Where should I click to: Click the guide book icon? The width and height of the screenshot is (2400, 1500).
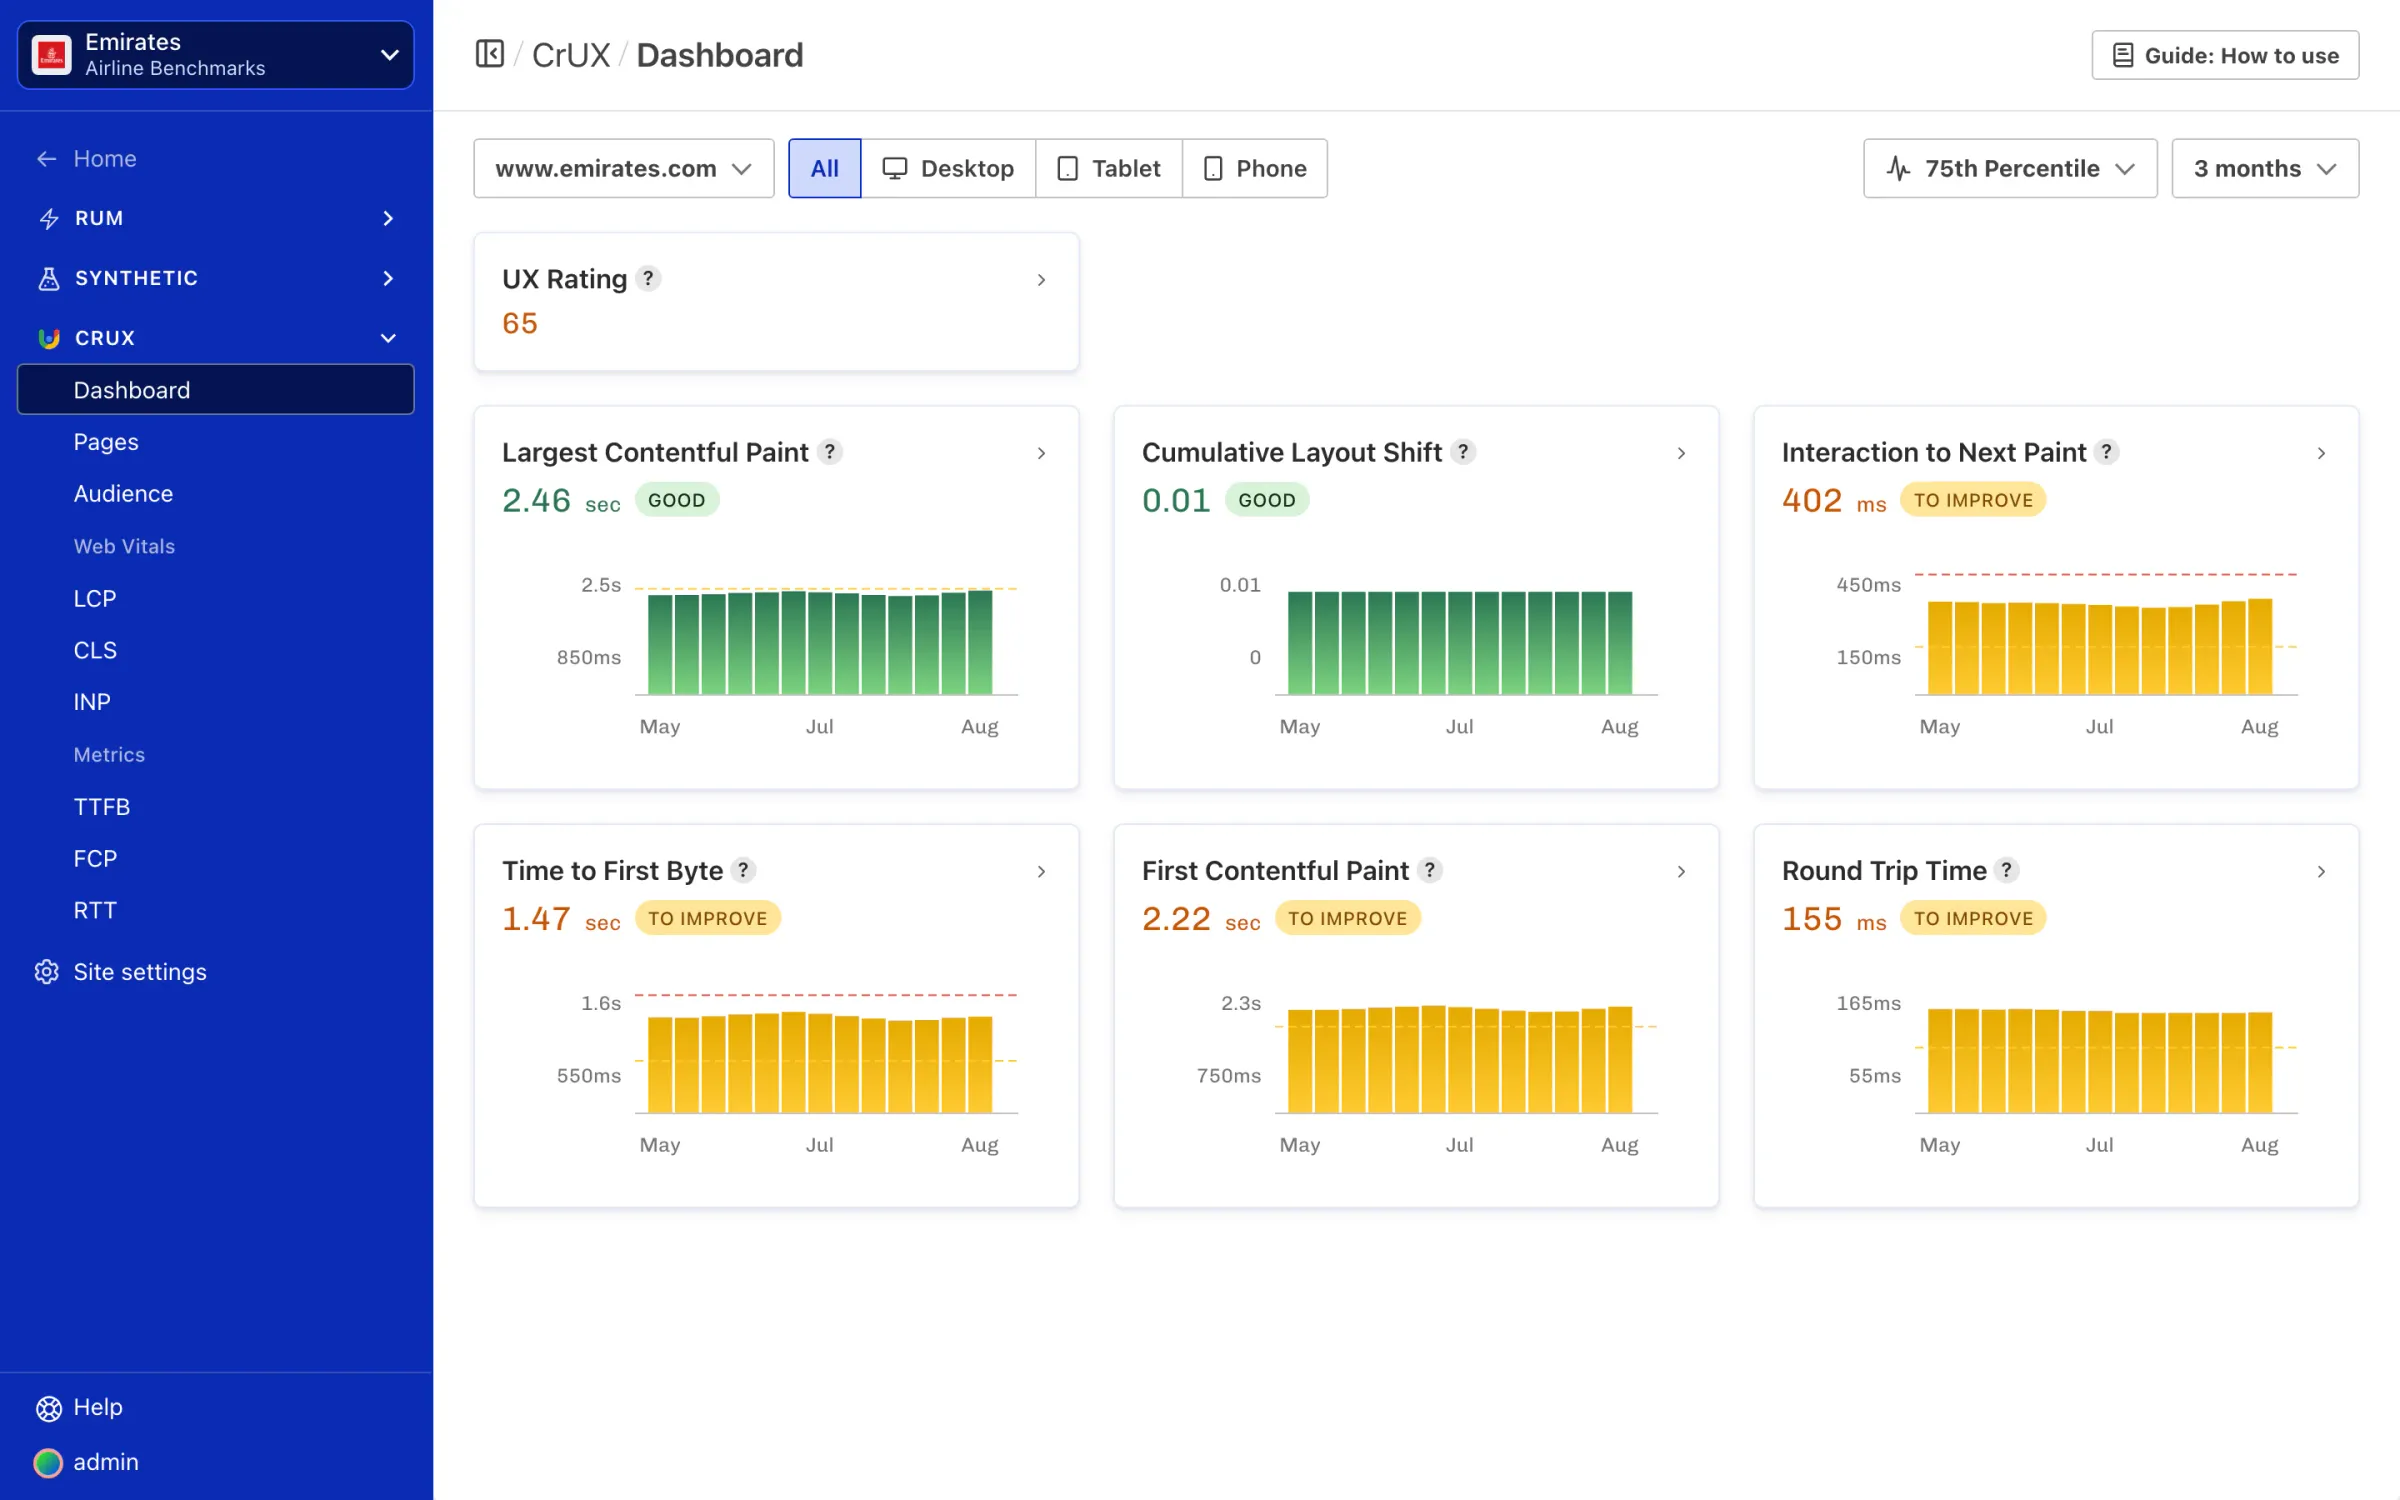click(x=2123, y=56)
